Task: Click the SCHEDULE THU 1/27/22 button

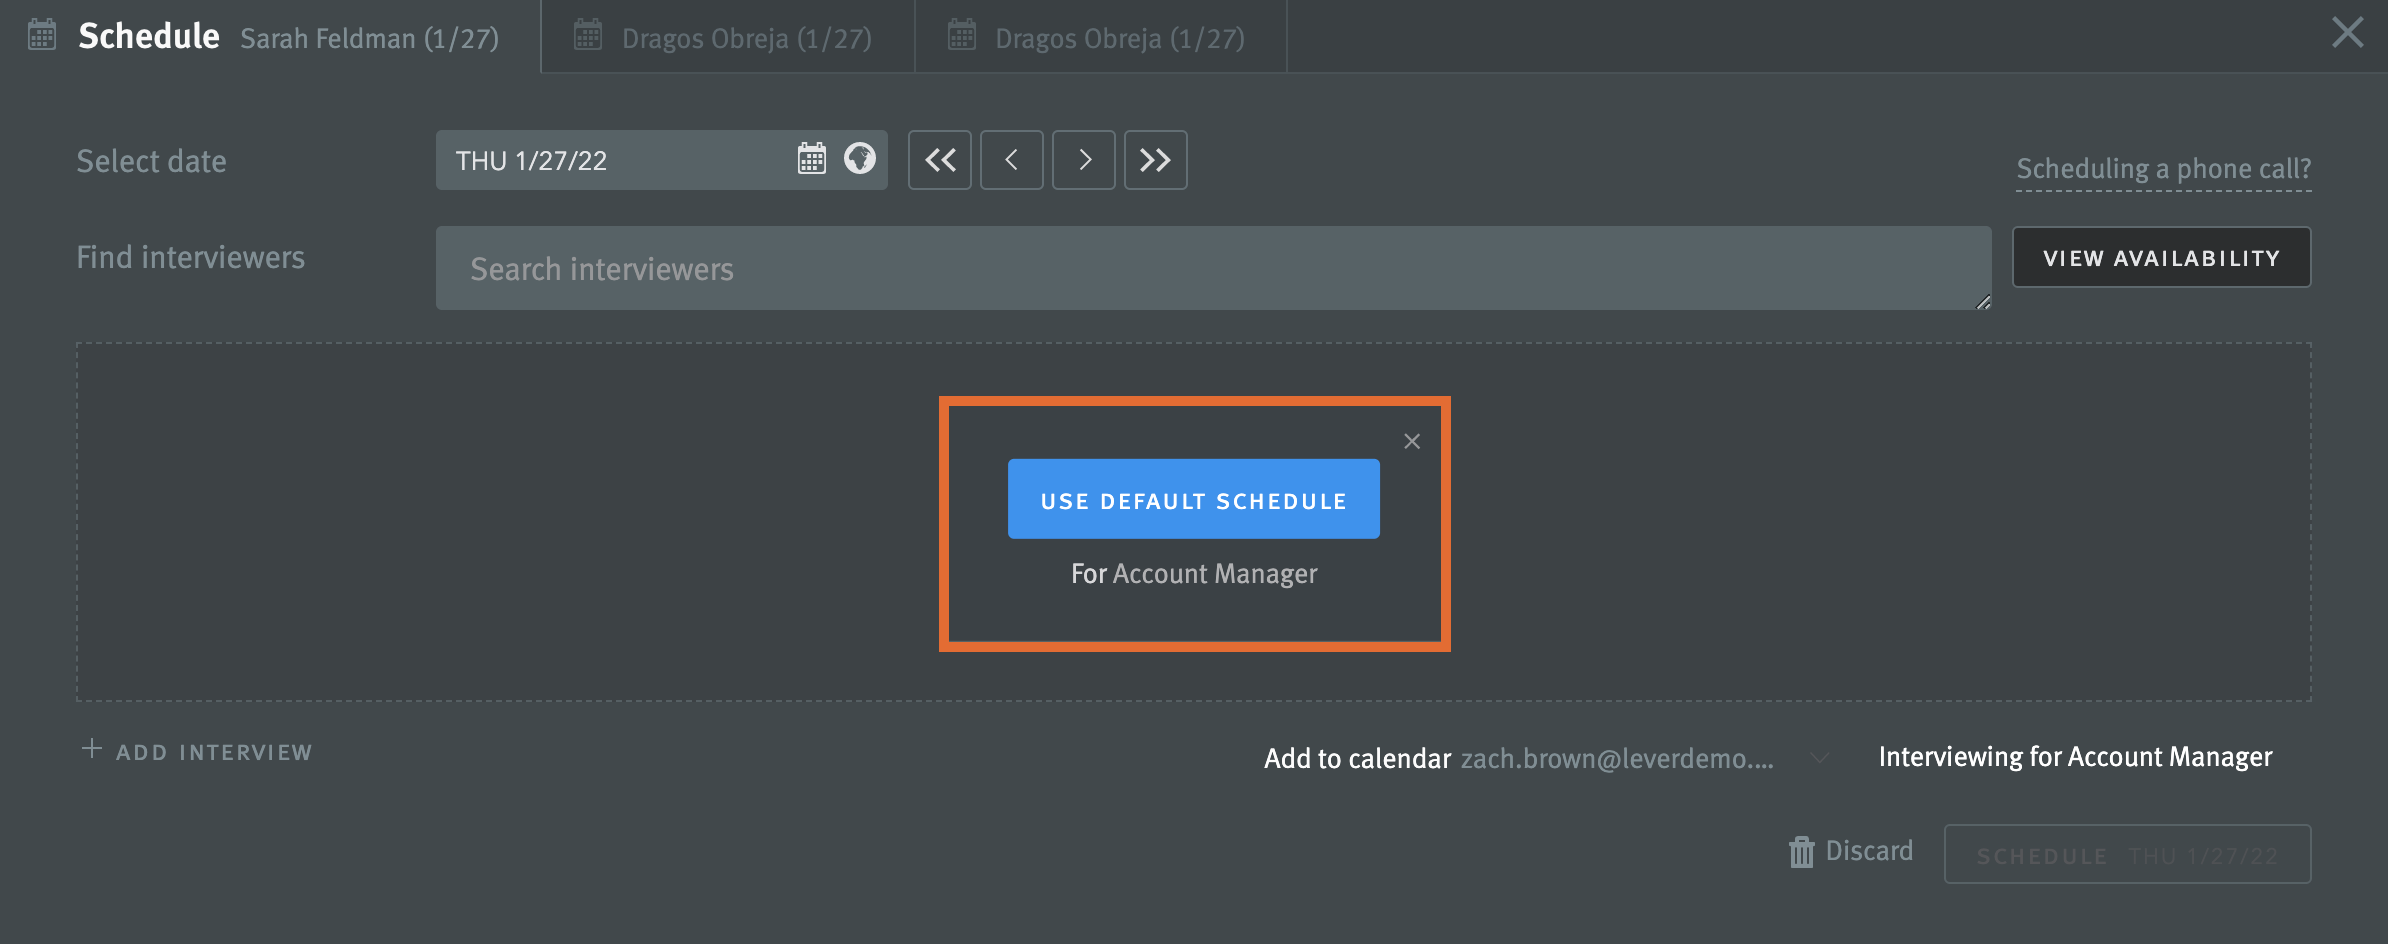Action: click(x=2127, y=854)
